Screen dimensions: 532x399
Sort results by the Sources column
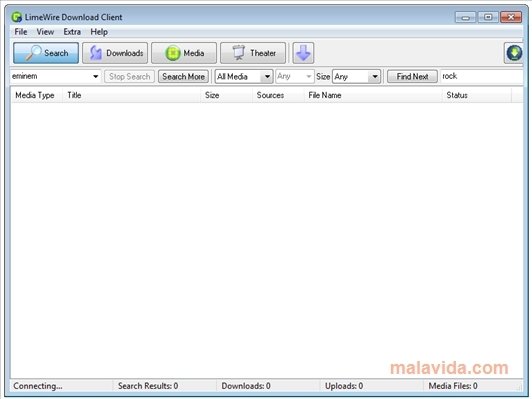[278, 95]
